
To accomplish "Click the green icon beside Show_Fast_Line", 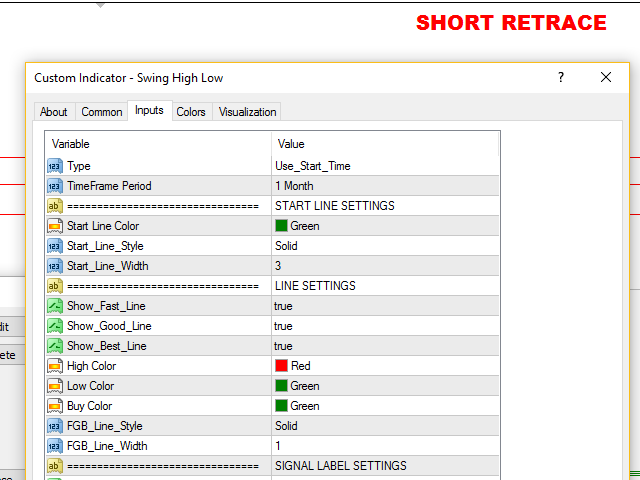I will click(55, 306).
